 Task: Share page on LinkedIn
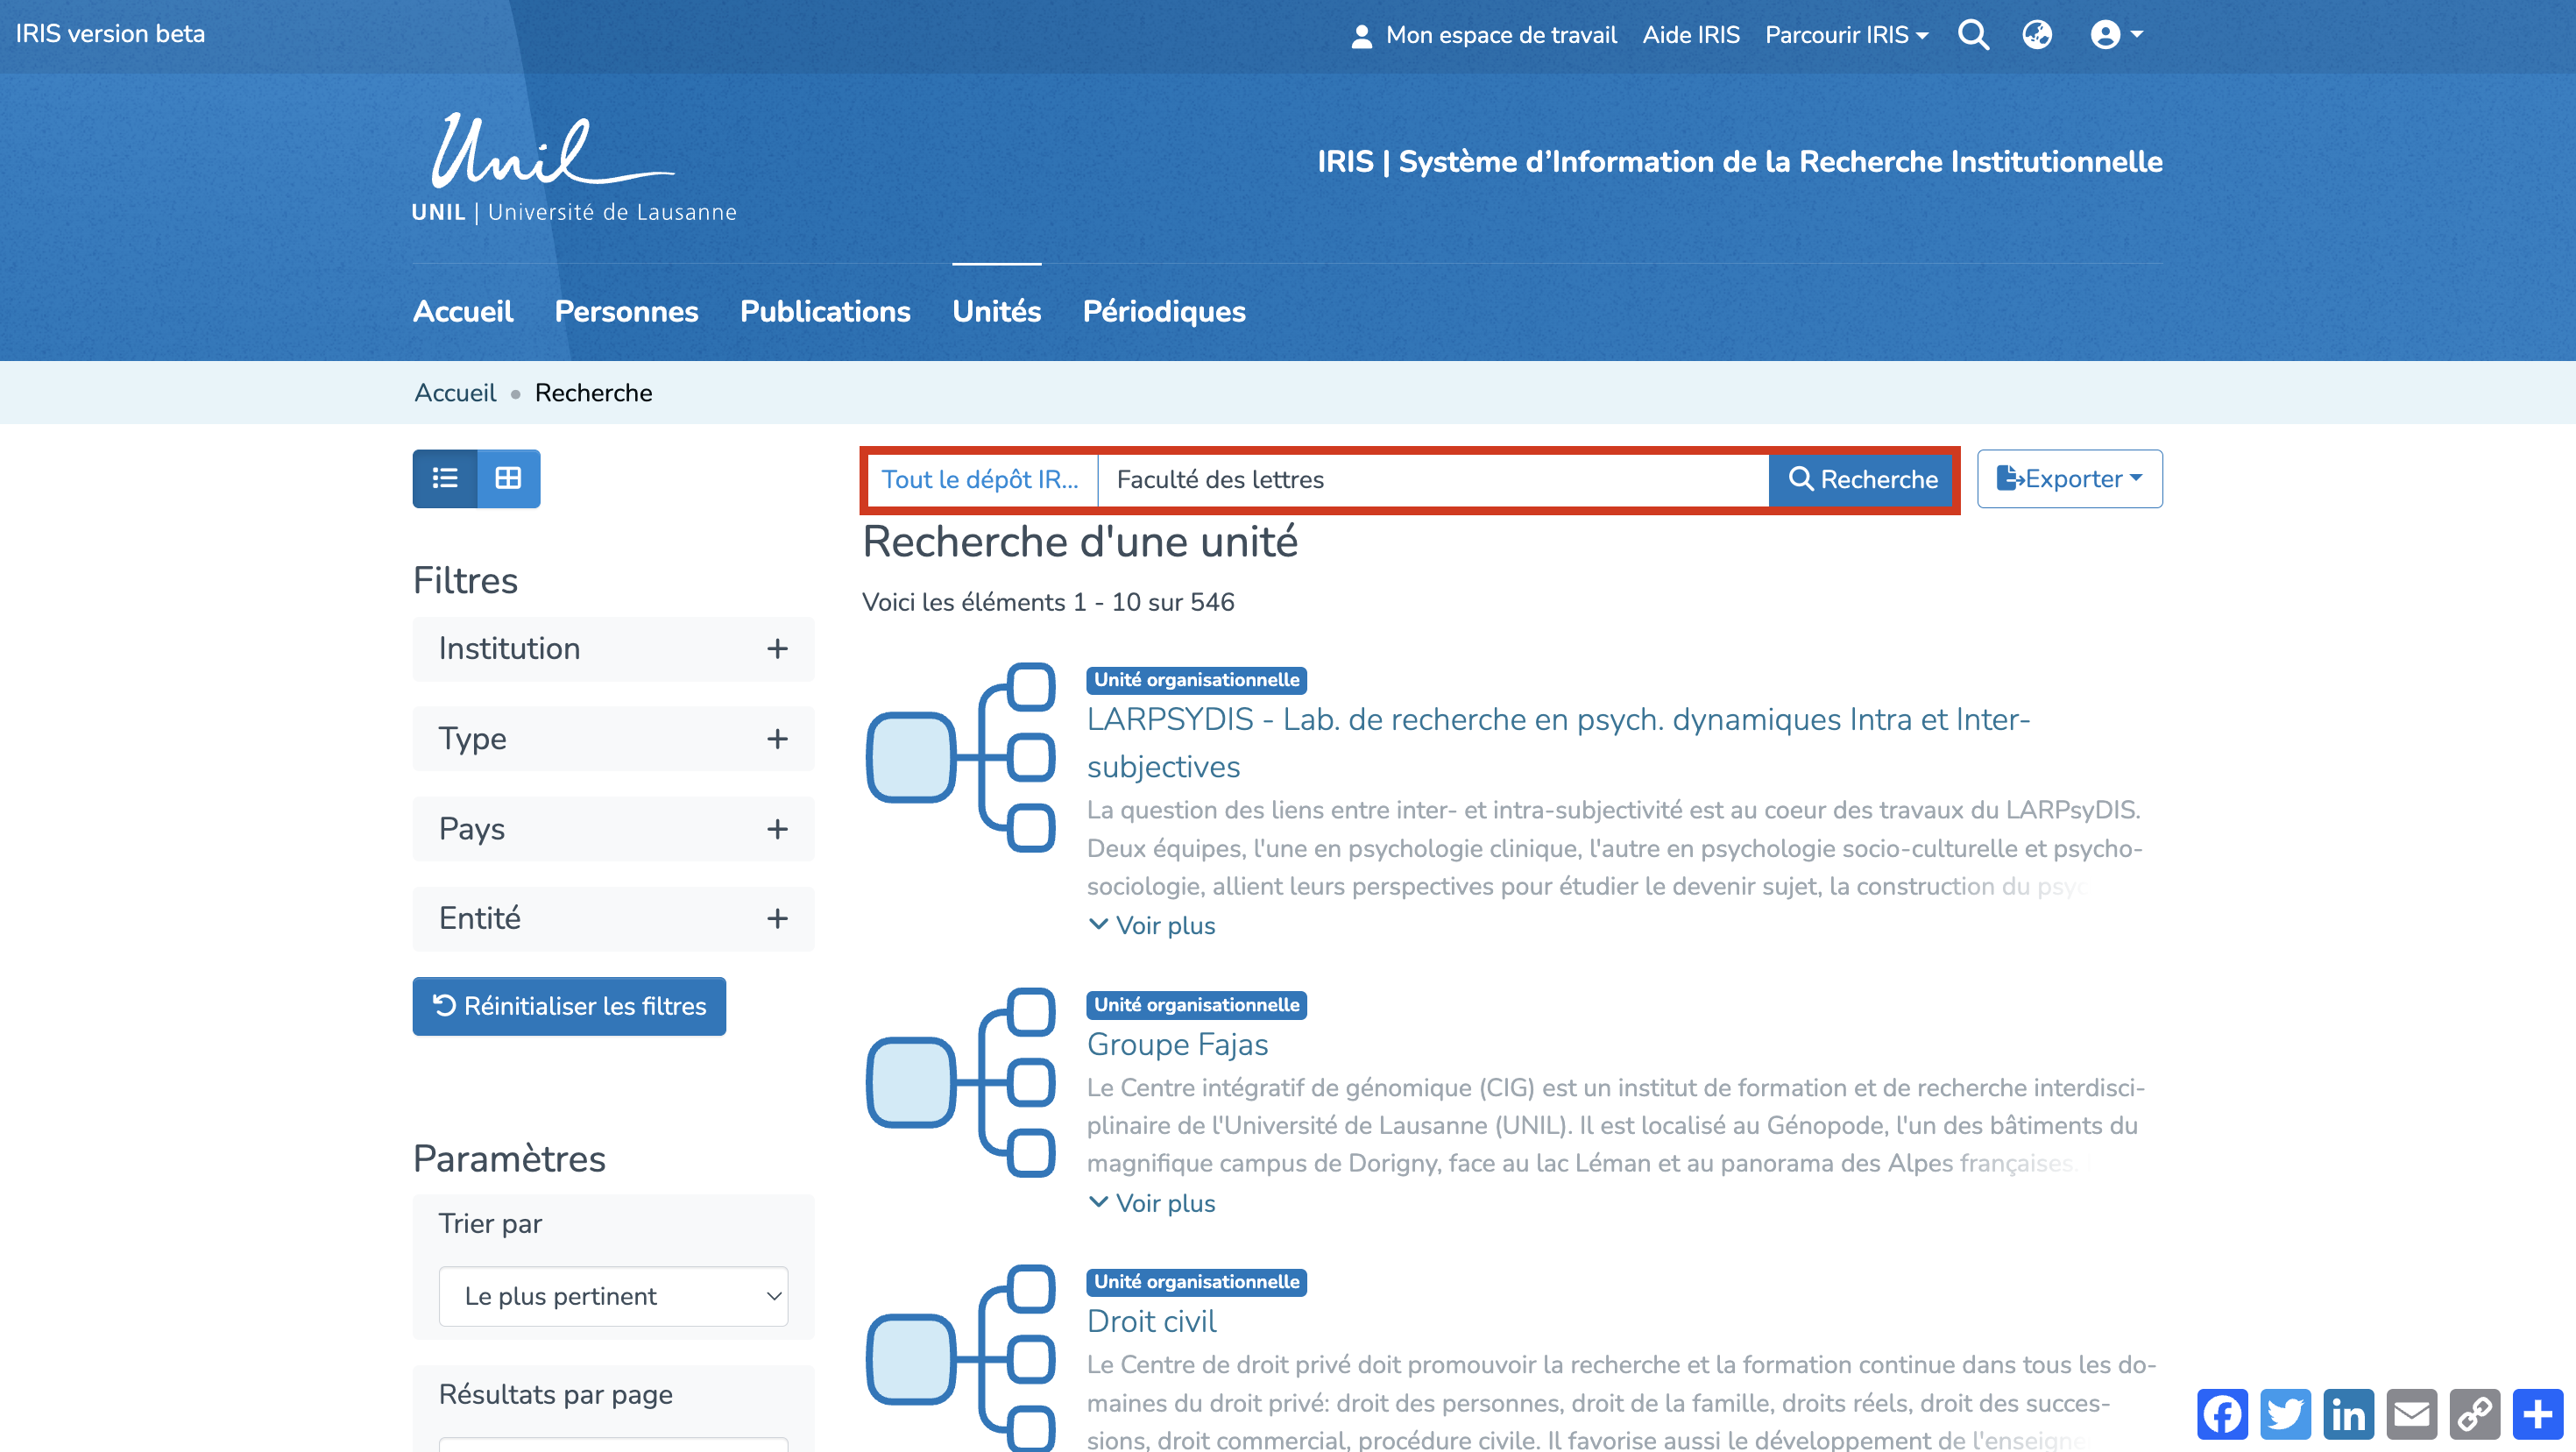(2348, 1414)
